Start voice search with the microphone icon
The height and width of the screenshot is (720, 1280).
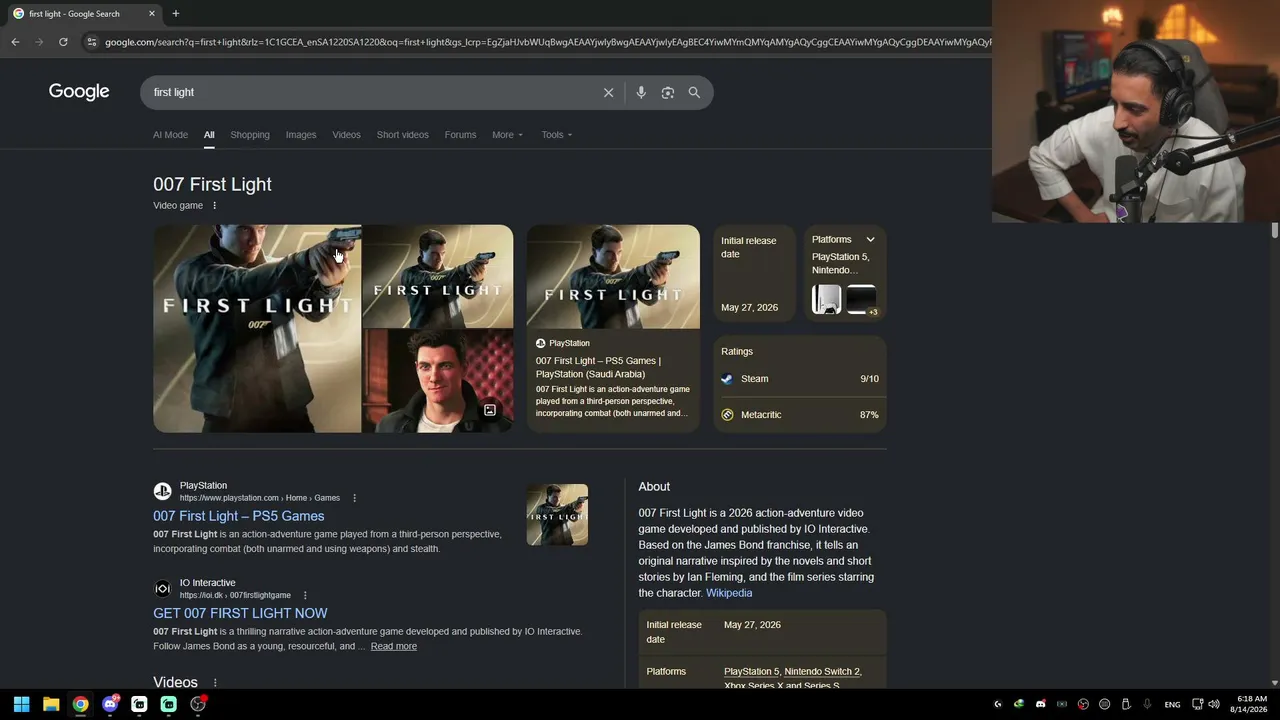tap(641, 92)
